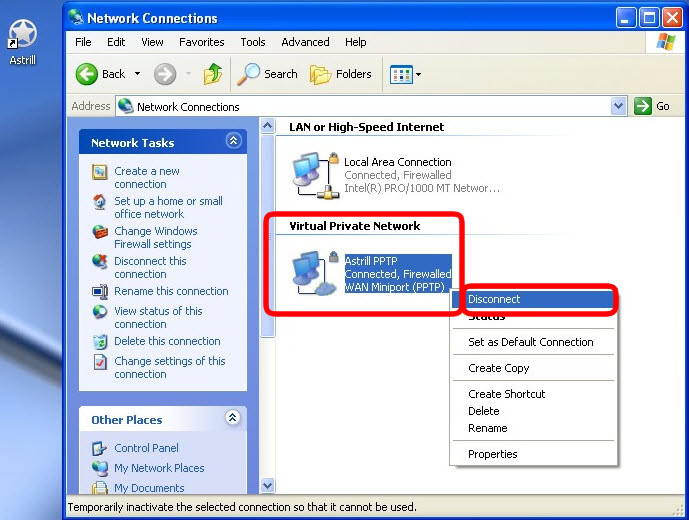Click the title bar Network Connections icon
The image size is (689, 524).
click(76, 17)
